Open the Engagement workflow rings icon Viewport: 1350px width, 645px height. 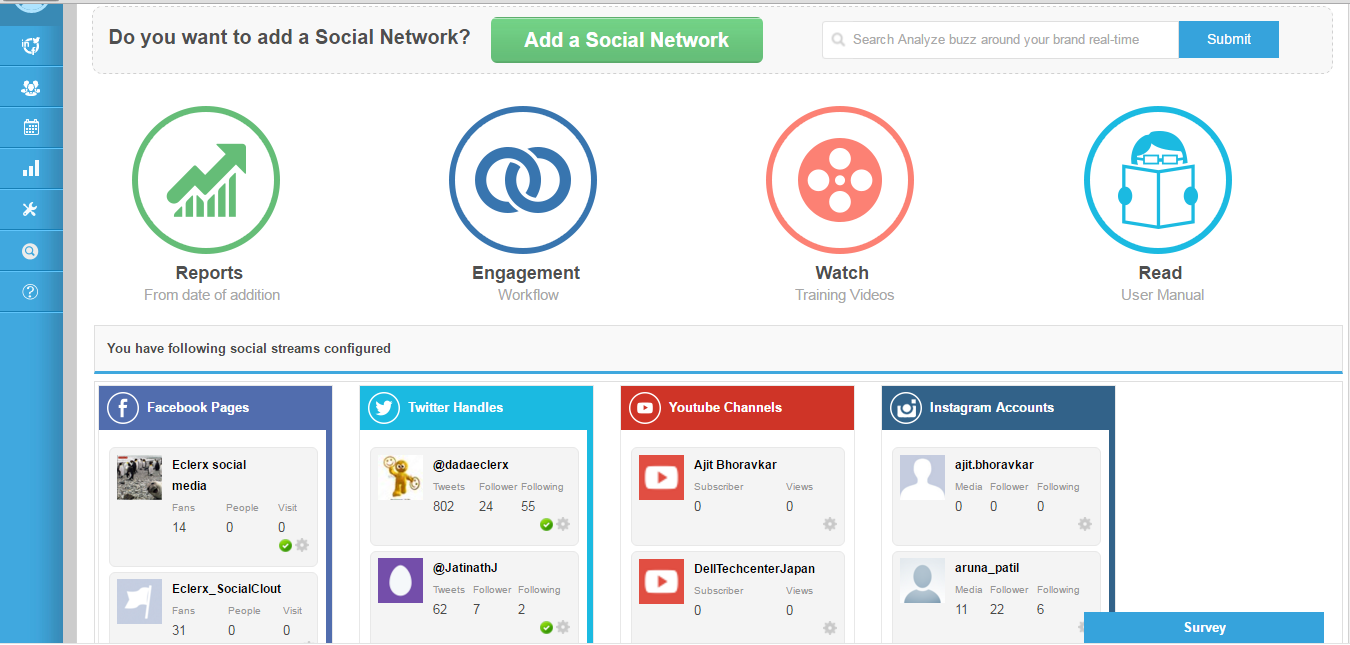click(523, 181)
